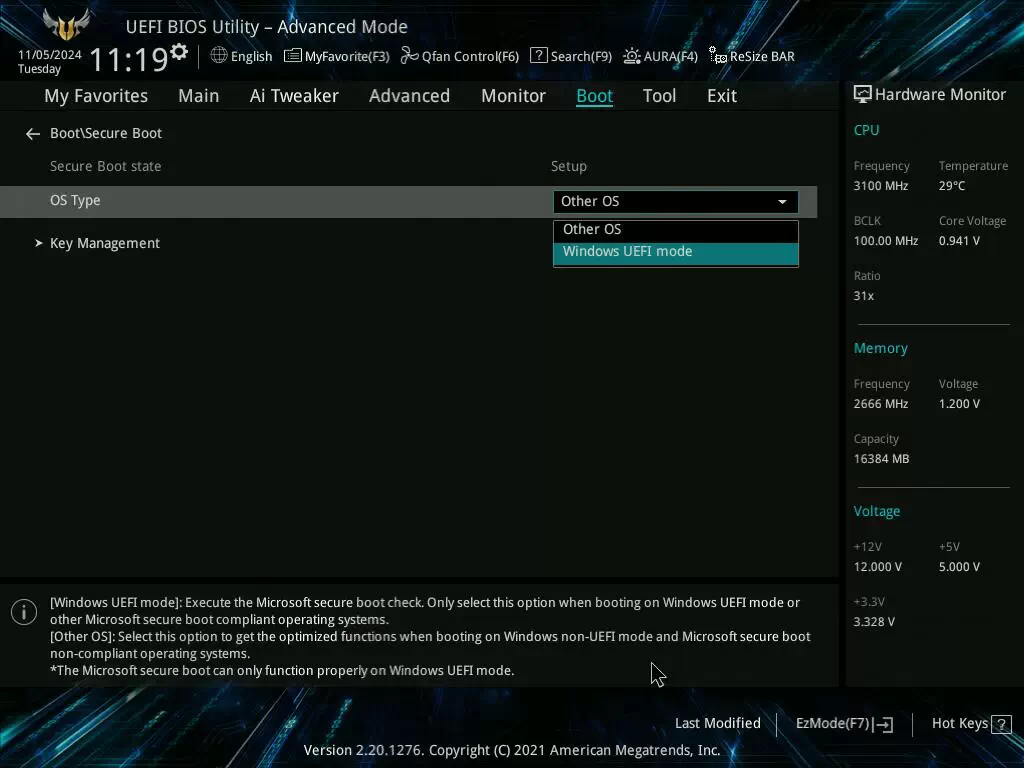Open the OS Type dropdown arrow
Viewport: 1024px width, 768px height.
(782, 202)
